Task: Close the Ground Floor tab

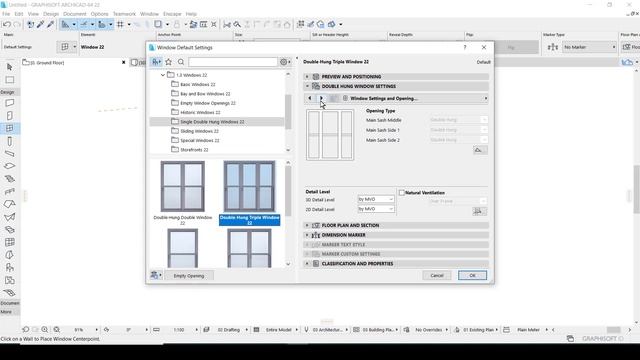Action: pos(124,62)
